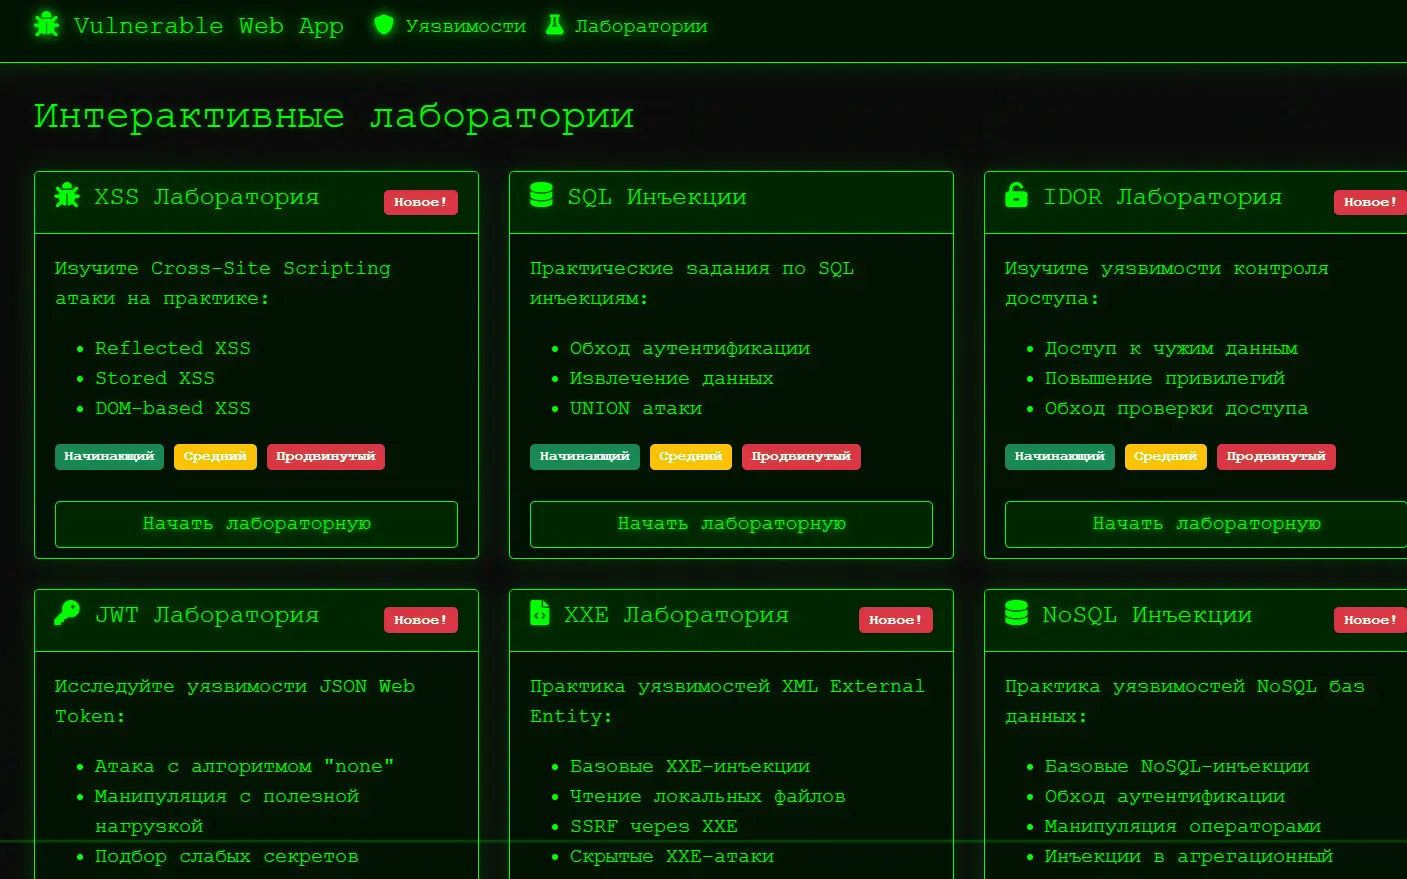Click Обход аутентификации in NoSQL card
Screen dimensions: 1407x879
(1165, 796)
